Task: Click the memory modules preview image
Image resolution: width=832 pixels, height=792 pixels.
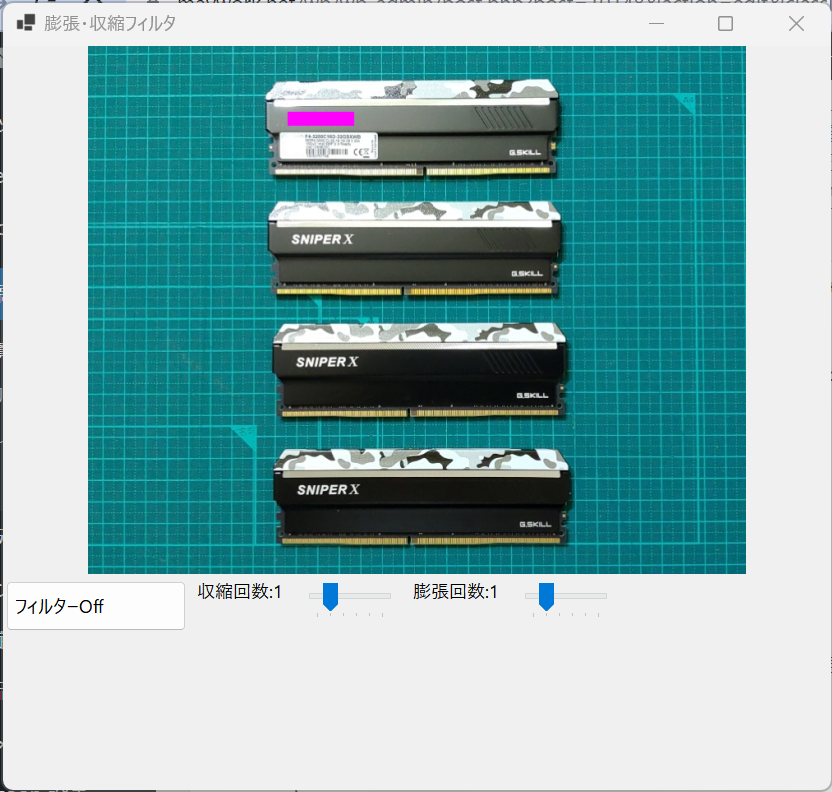Action: coord(417,310)
